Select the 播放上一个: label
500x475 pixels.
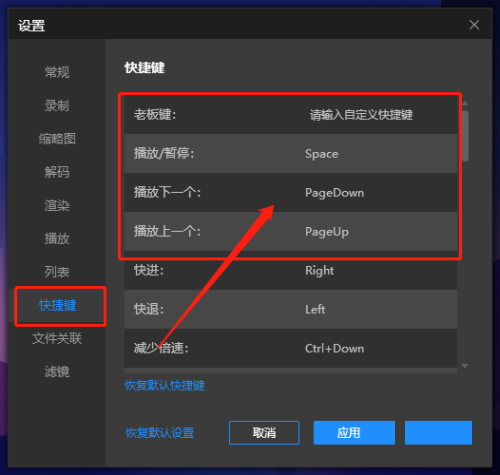[x=167, y=231]
